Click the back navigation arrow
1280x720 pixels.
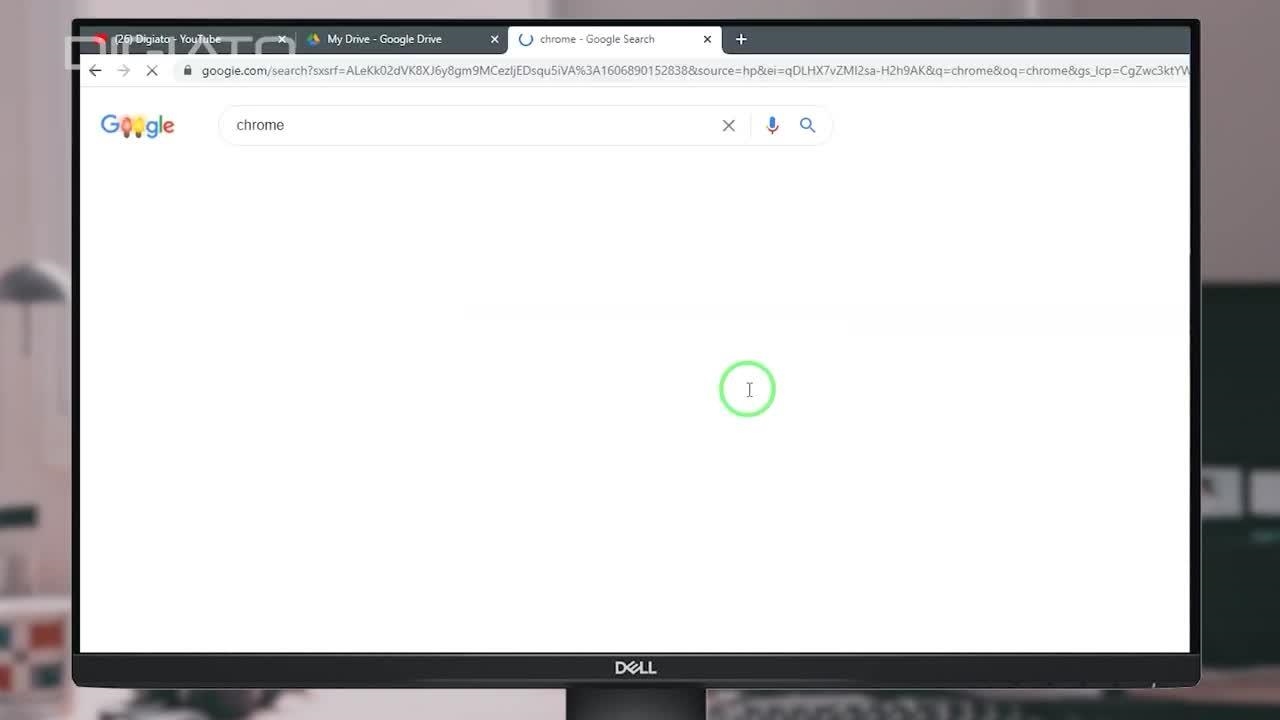point(95,70)
